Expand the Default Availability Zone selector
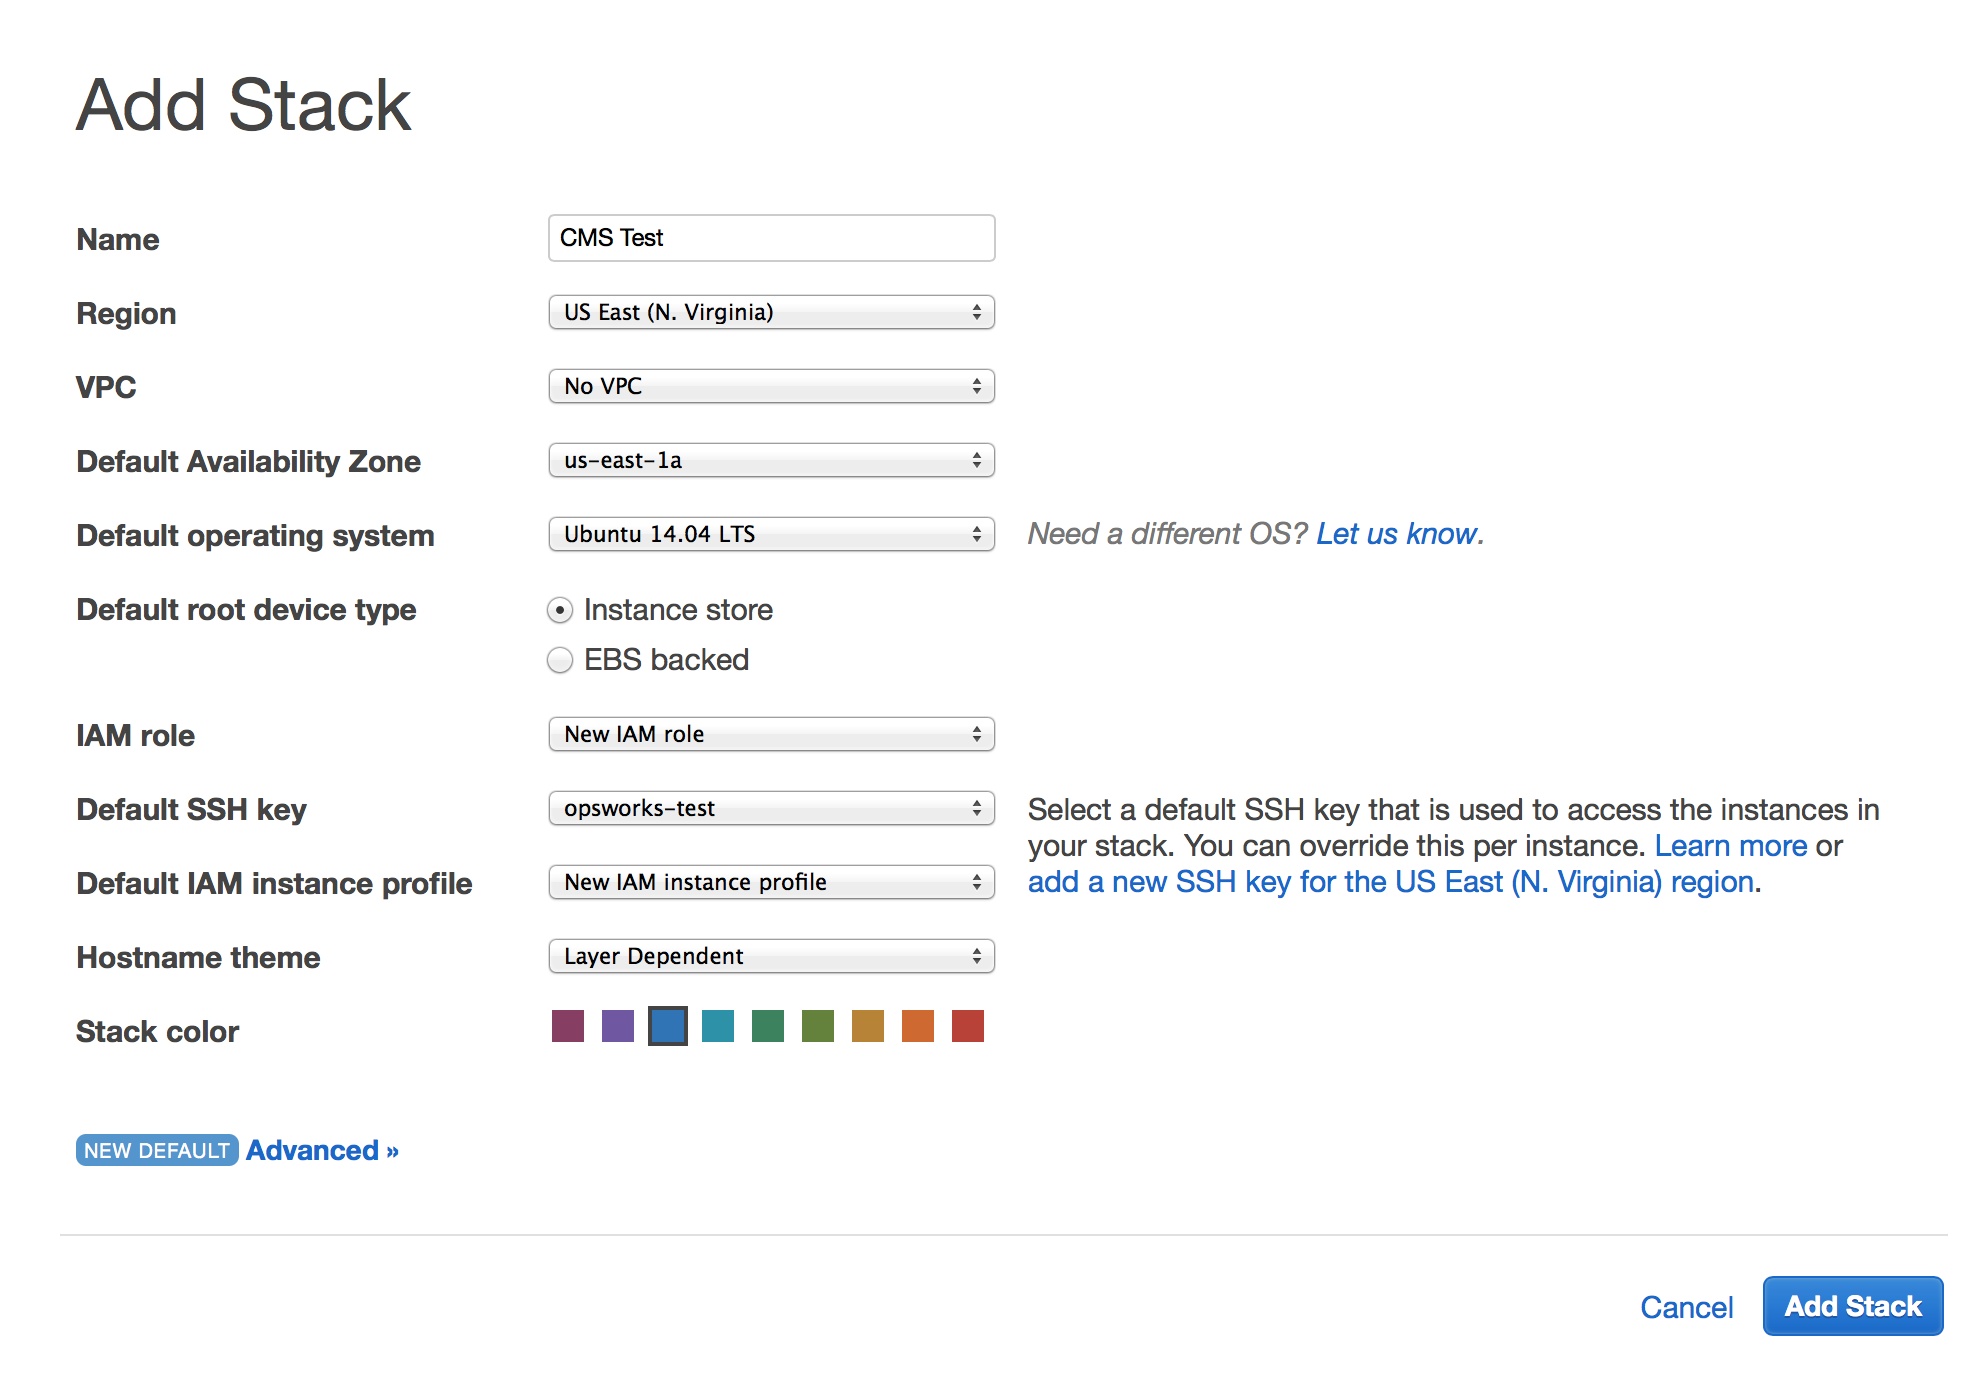Screen dimensions: 1987x1392 point(771,460)
